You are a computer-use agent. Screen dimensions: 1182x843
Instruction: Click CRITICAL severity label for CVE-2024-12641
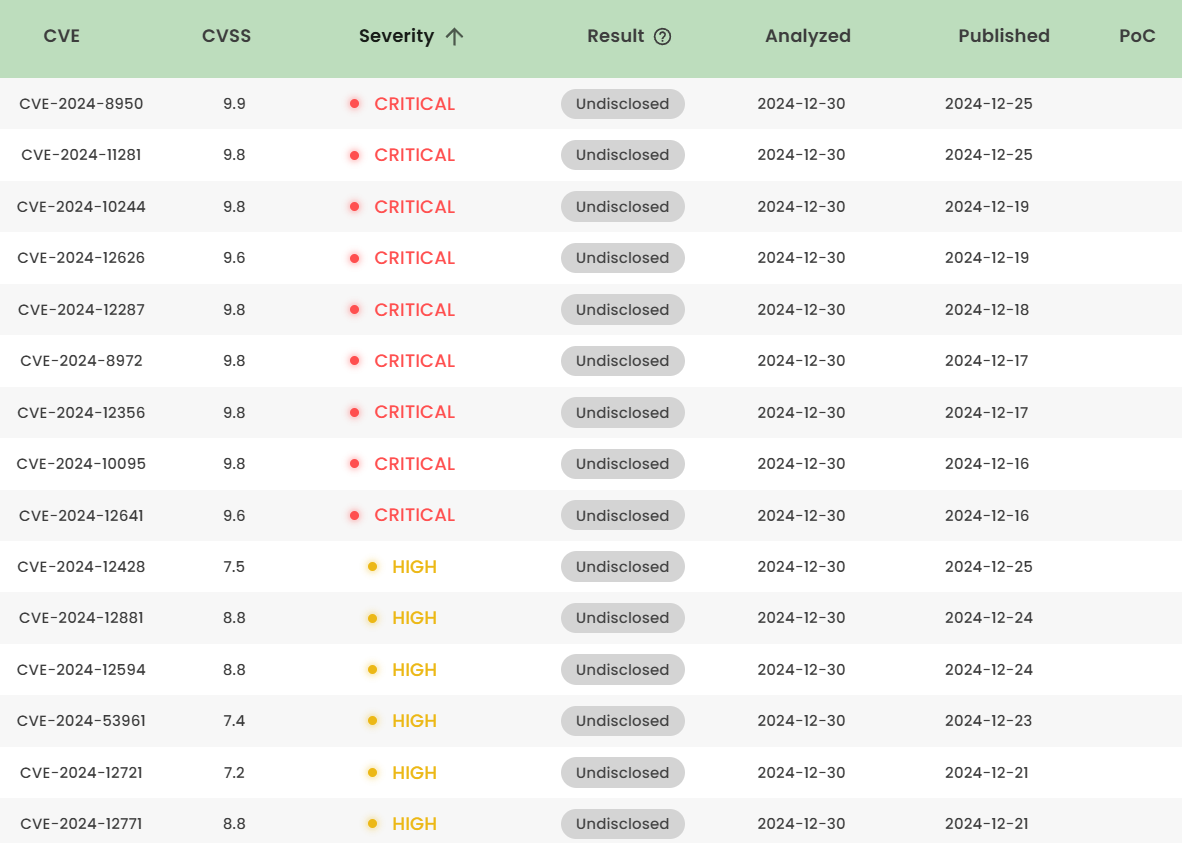[x=415, y=516]
